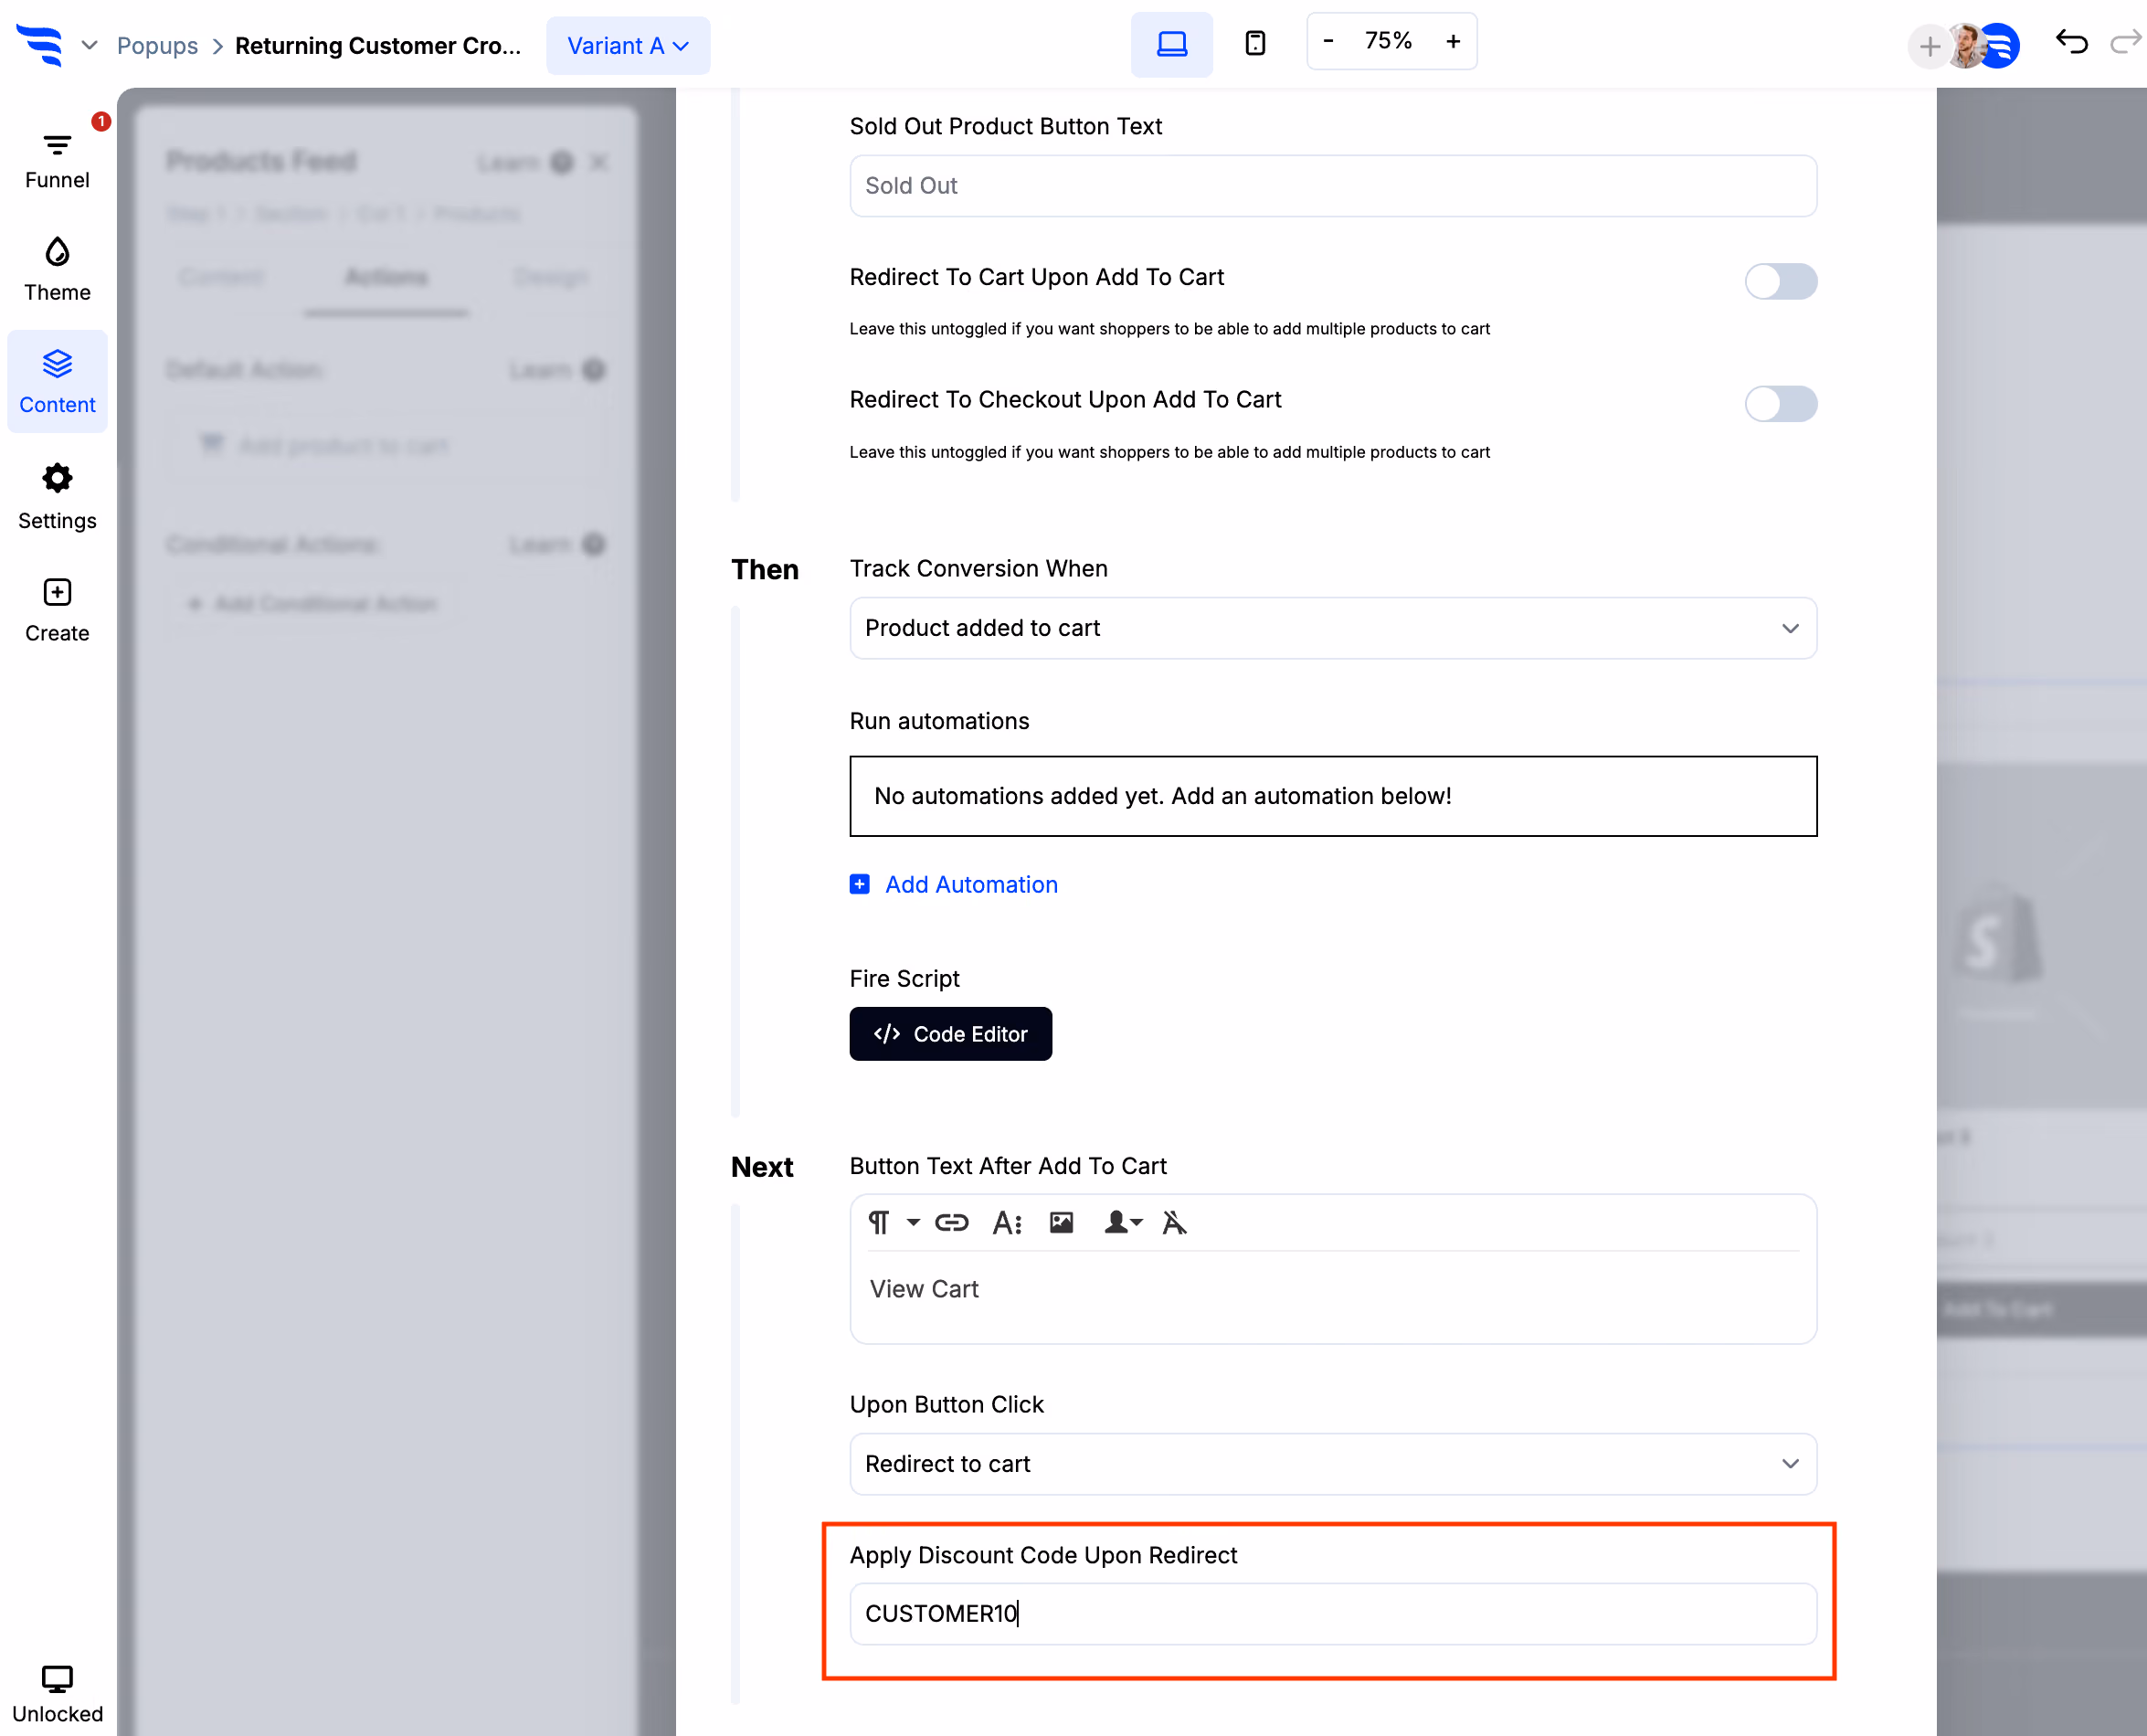2147x1736 pixels.
Task: Toggle Redirect To Cart Upon Add To Cart
Action: pos(1780,281)
